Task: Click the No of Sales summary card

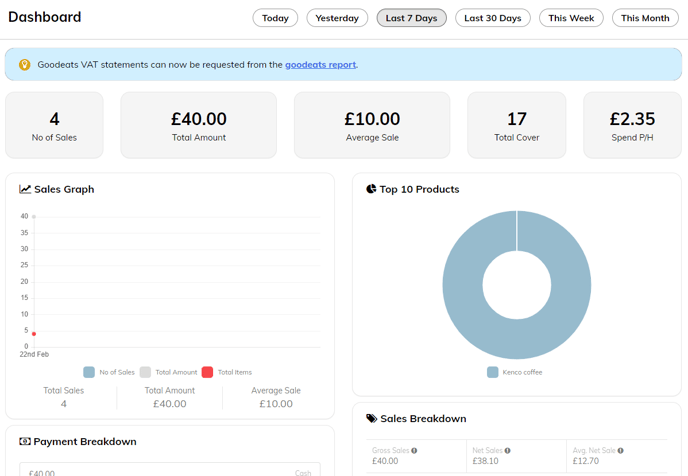Action: pyautogui.click(x=54, y=125)
